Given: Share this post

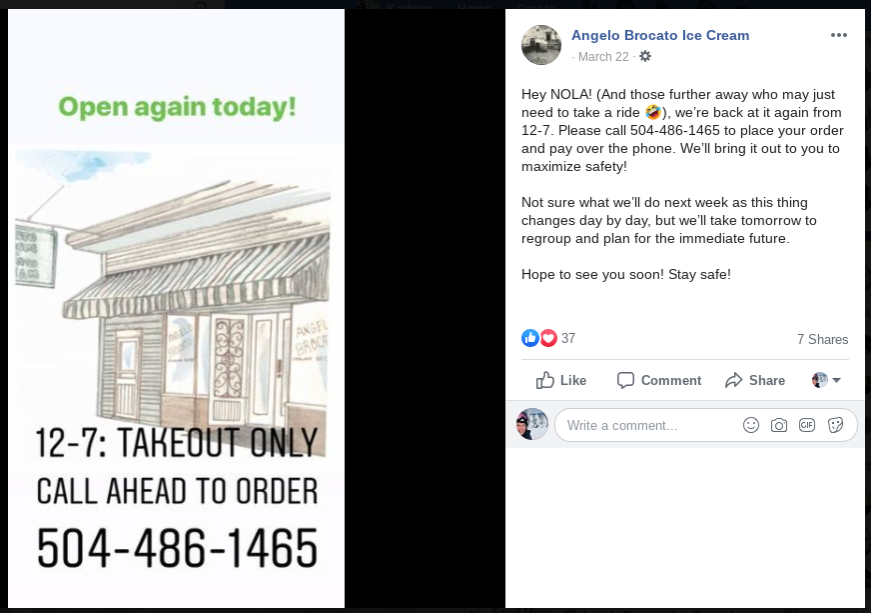Looking at the screenshot, I should [755, 380].
